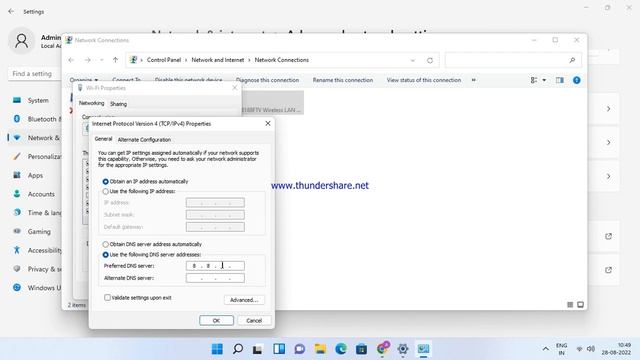
Task: Select the General tab in IPv4 Properties
Action: pyautogui.click(x=103, y=139)
